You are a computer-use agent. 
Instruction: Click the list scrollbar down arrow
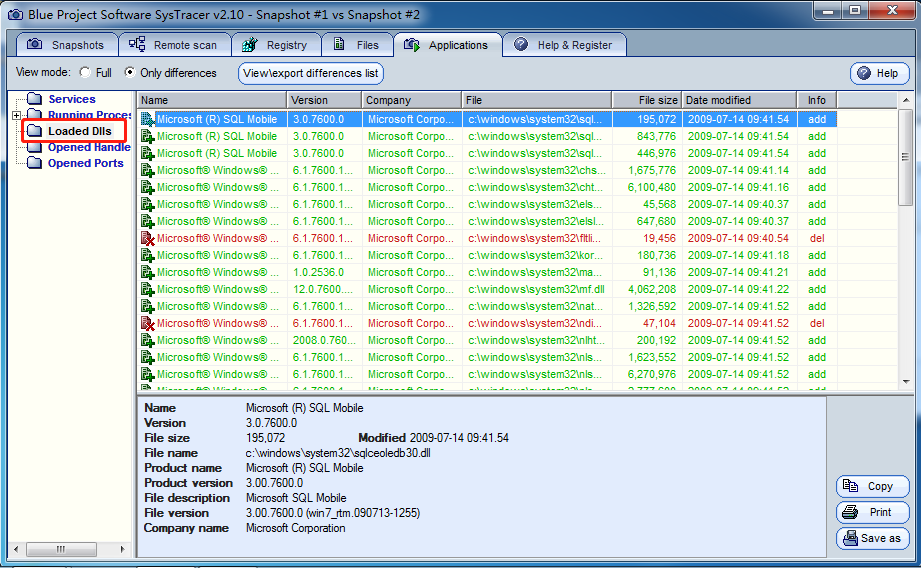point(905,382)
